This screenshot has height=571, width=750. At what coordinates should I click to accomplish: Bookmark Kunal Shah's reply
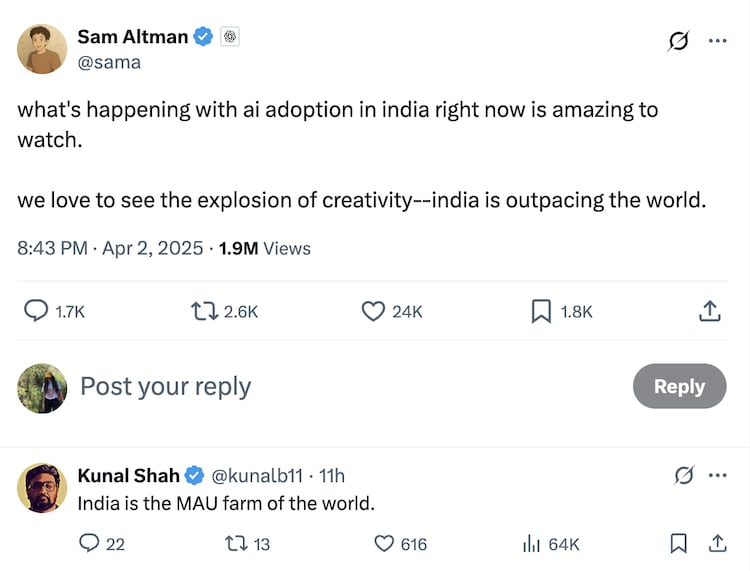click(x=678, y=544)
